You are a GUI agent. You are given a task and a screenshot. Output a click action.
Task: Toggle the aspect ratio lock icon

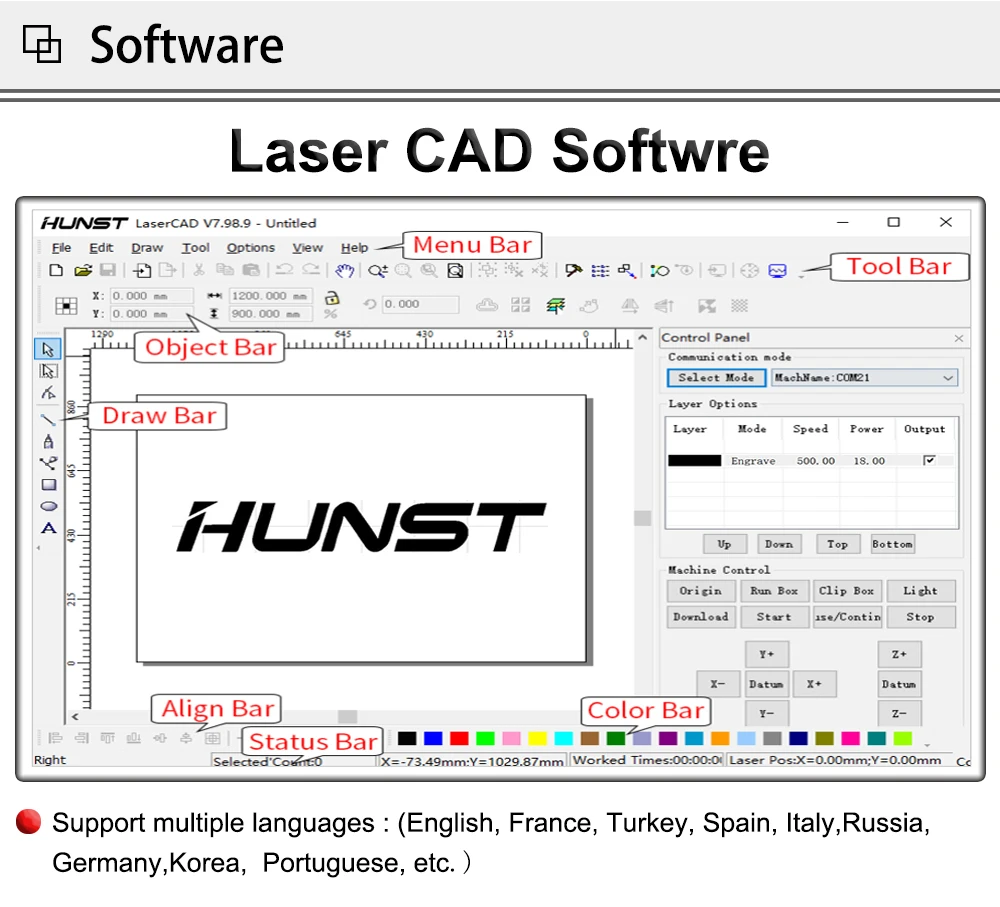tap(332, 298)
